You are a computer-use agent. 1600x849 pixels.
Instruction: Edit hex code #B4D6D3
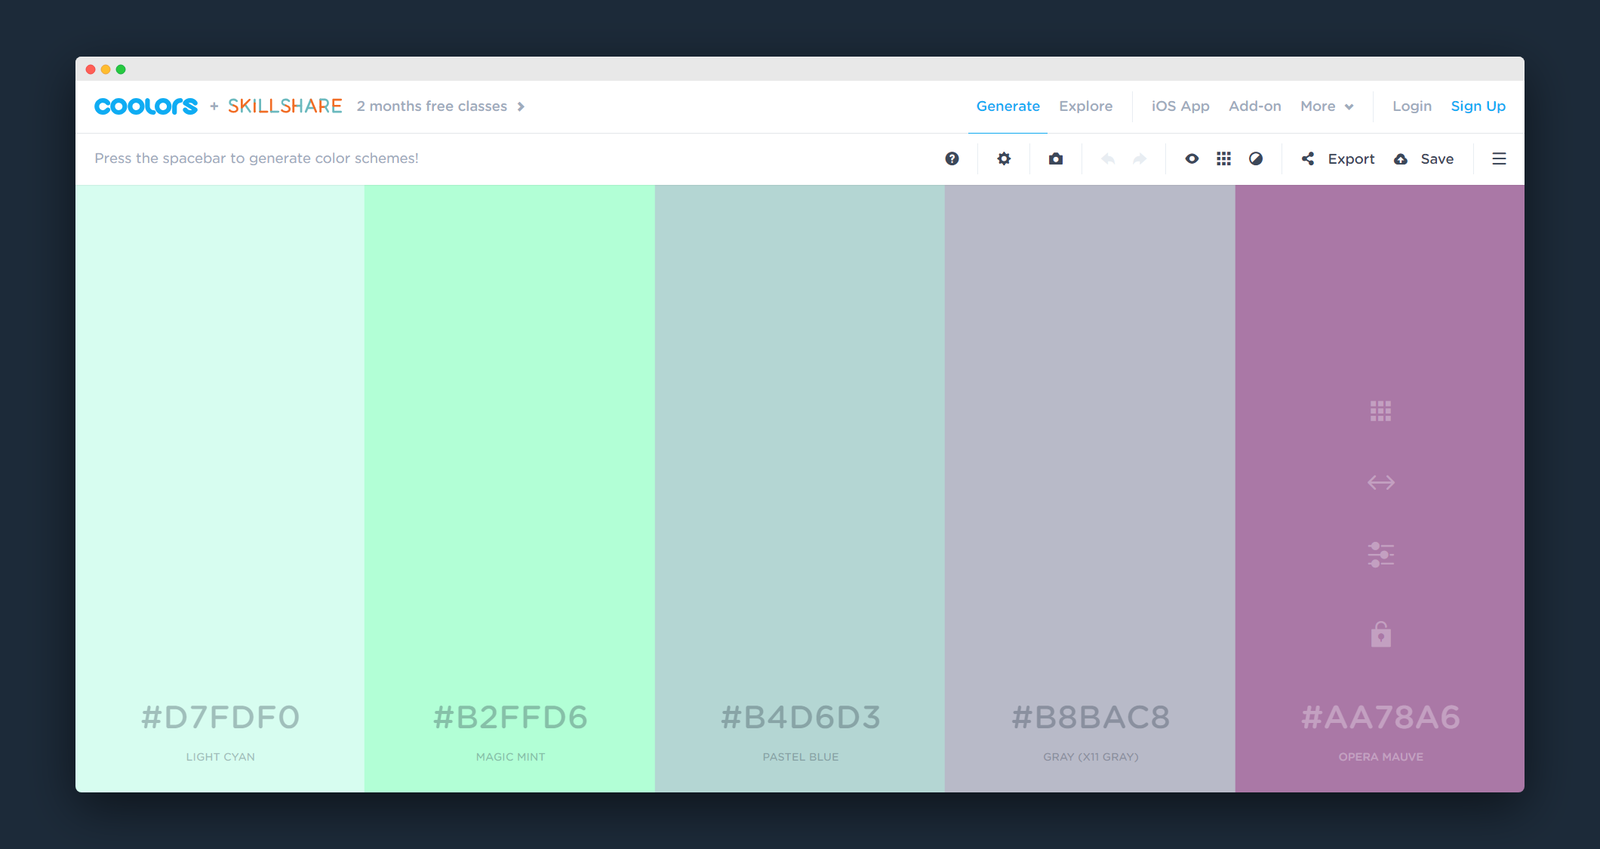(800, 717)
